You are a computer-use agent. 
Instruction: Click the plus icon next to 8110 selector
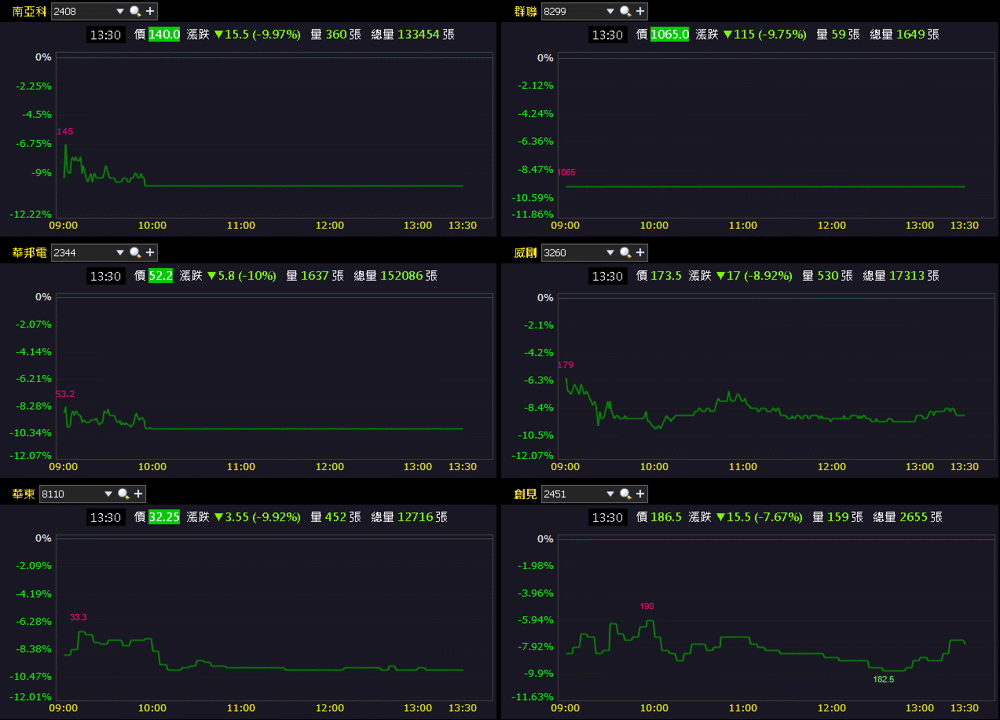pos(138,494)
